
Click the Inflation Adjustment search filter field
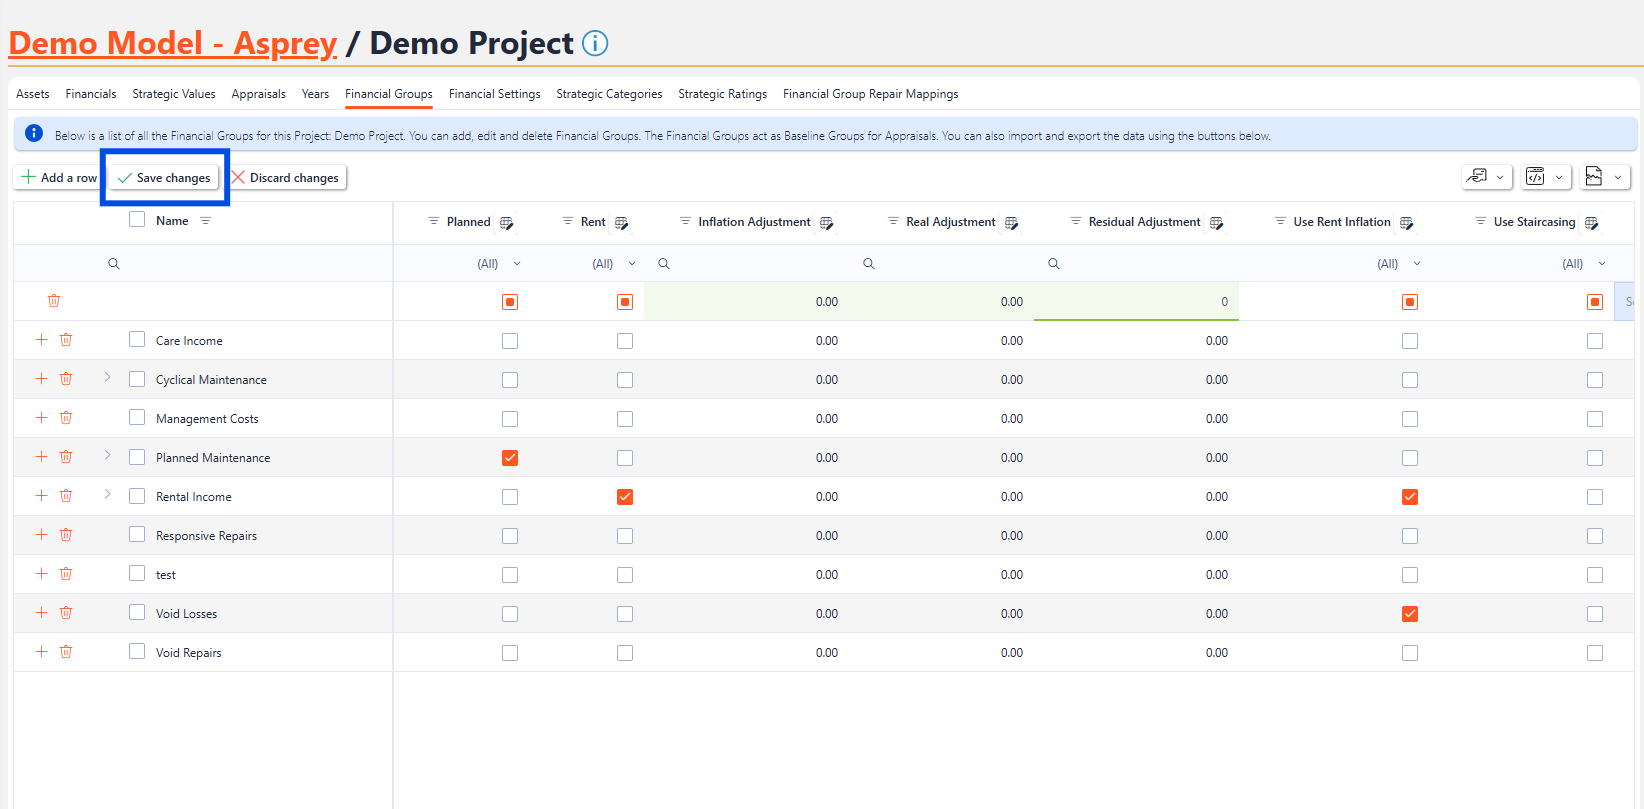point(750,264)
